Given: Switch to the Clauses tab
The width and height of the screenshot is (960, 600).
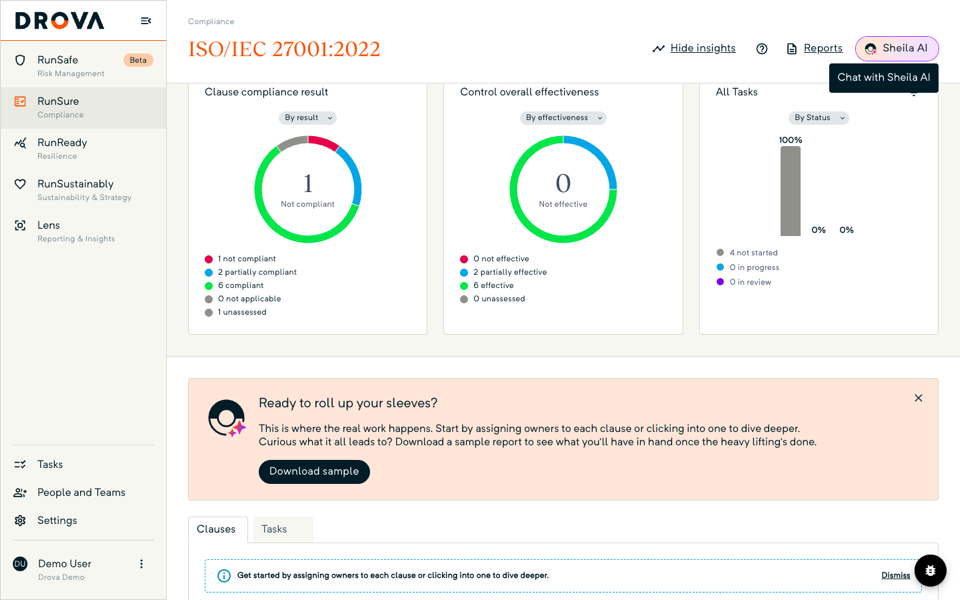Looking at the screenshot, I should click(x=216, y=529).
